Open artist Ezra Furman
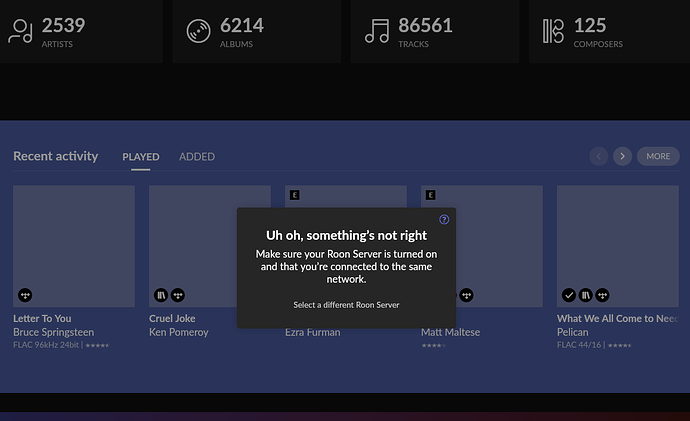 click(x=313, y=333)
